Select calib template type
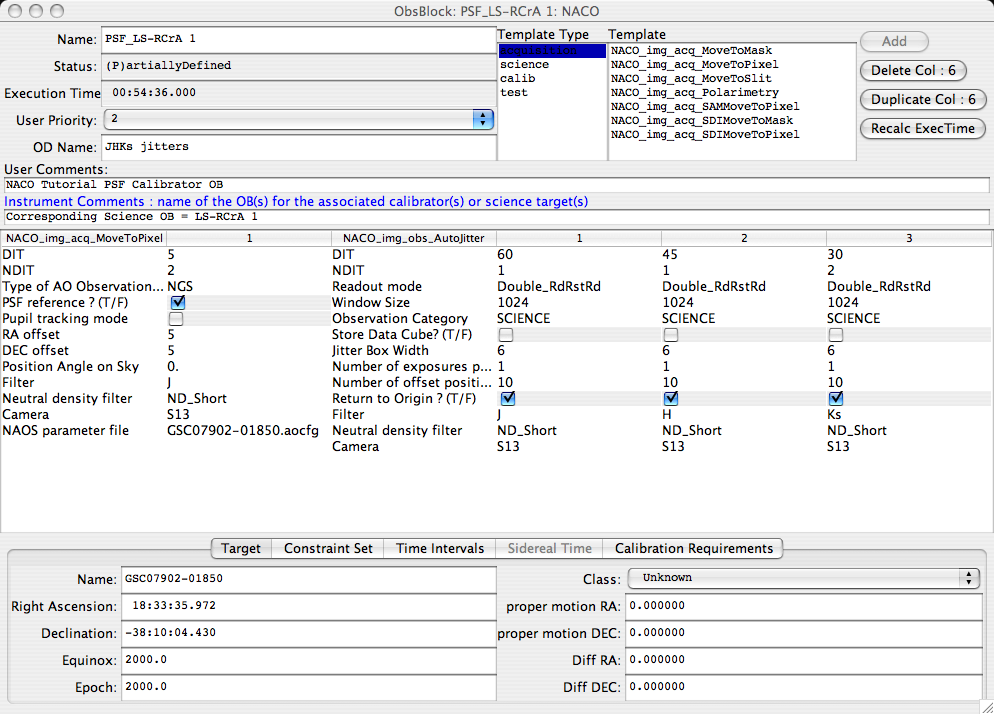 pos(552,79)
